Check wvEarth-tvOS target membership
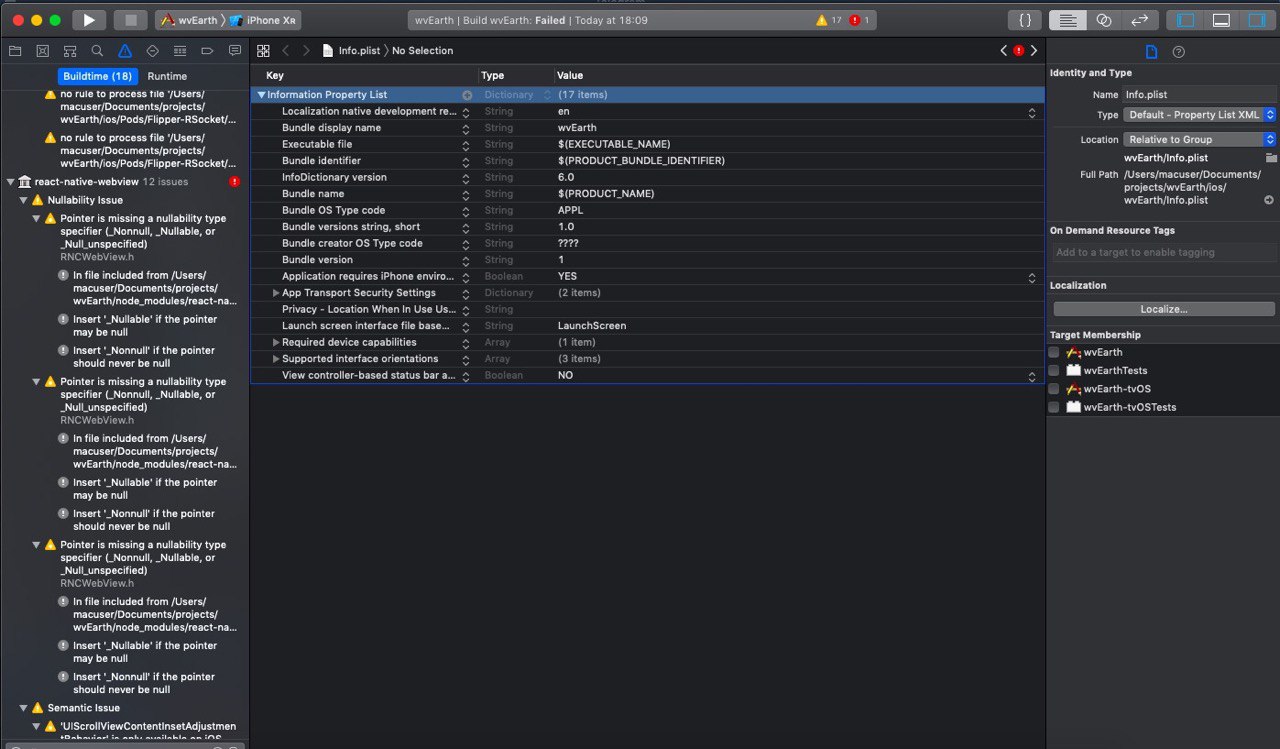This screenshot has width=1280, height=749. pos(1054,389)
